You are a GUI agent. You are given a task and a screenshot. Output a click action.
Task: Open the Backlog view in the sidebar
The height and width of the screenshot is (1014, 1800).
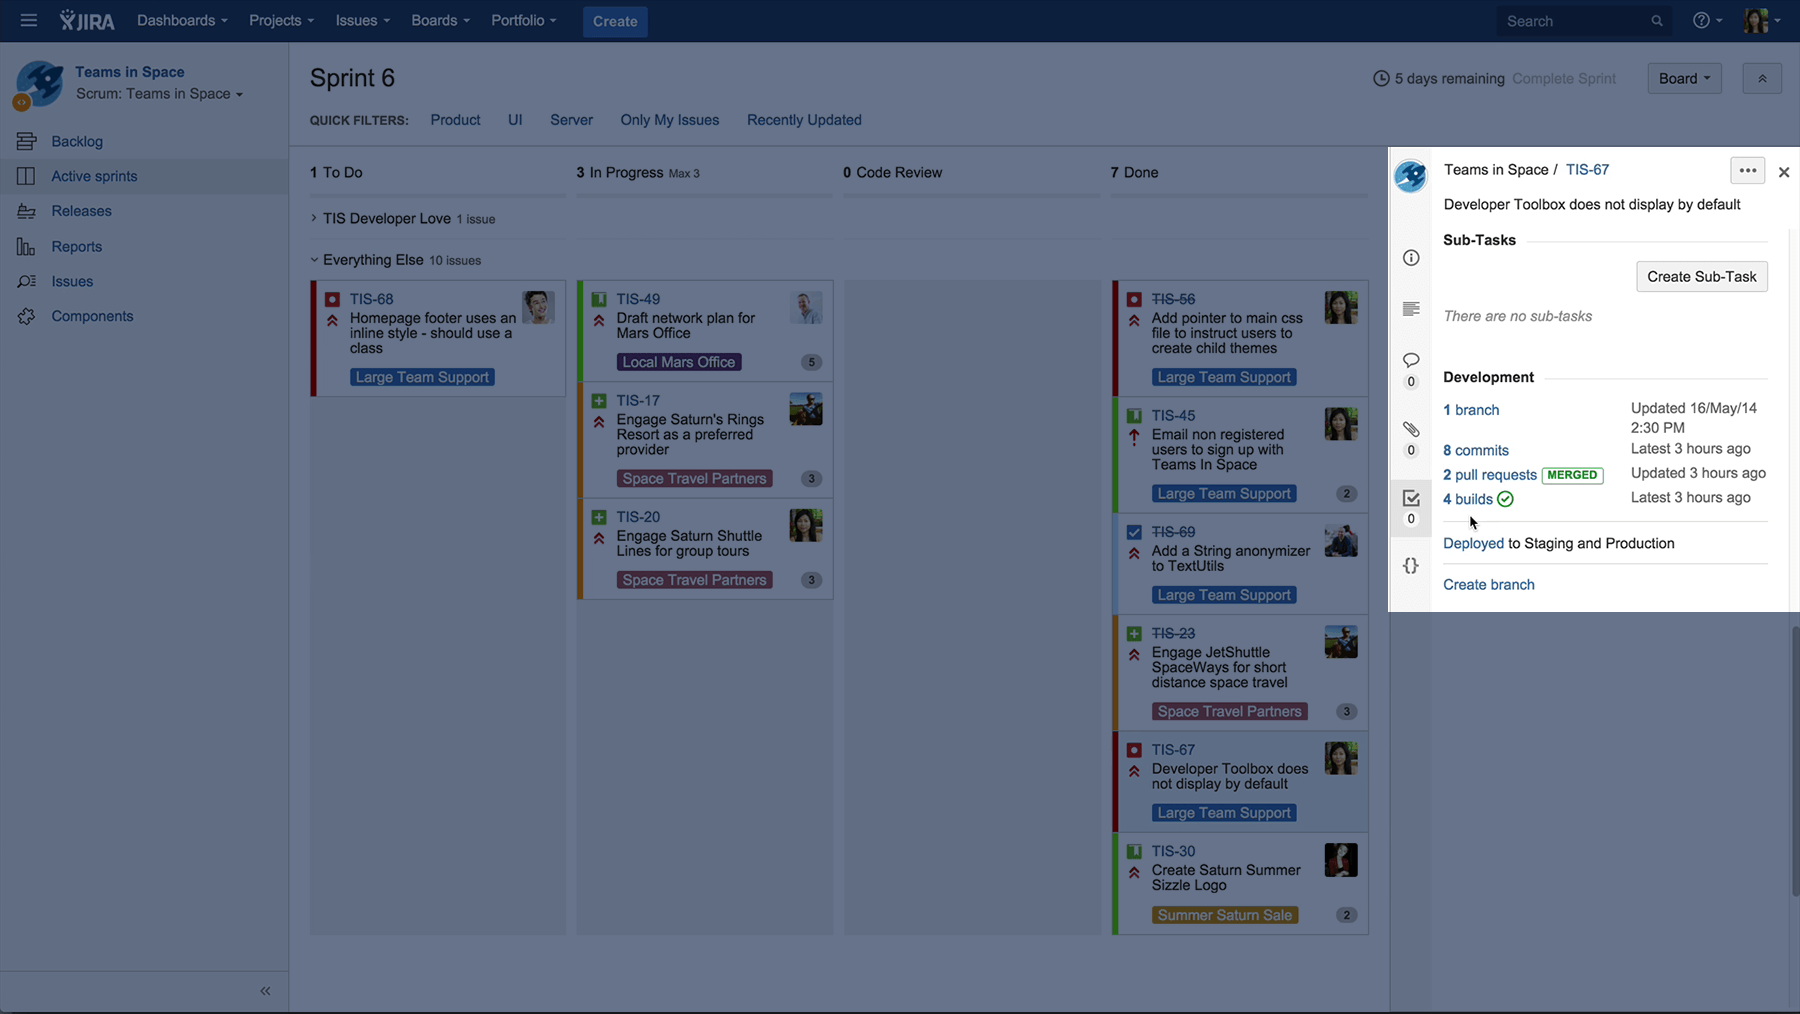coord(76,141)
